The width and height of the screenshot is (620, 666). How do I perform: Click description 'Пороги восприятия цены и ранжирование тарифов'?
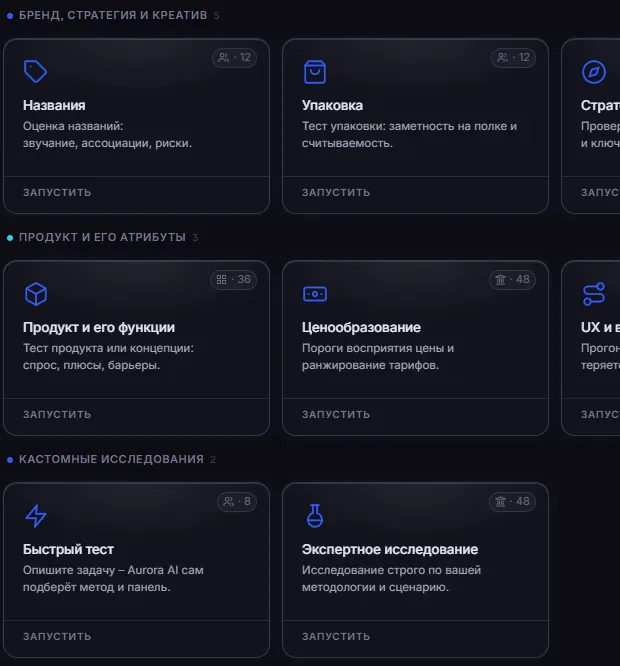(378, 357)
